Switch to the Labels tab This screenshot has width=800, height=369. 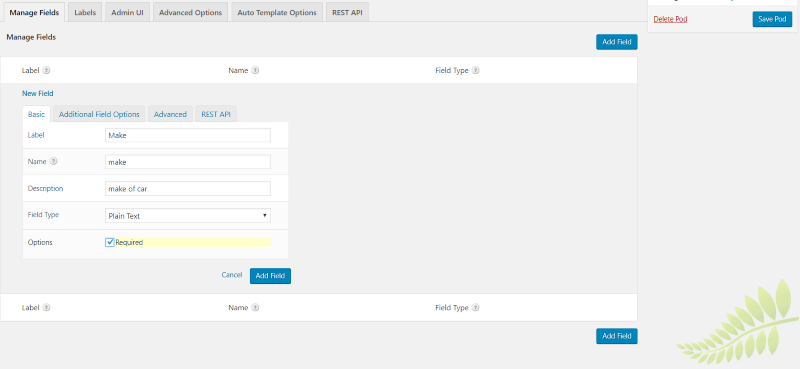85,12
